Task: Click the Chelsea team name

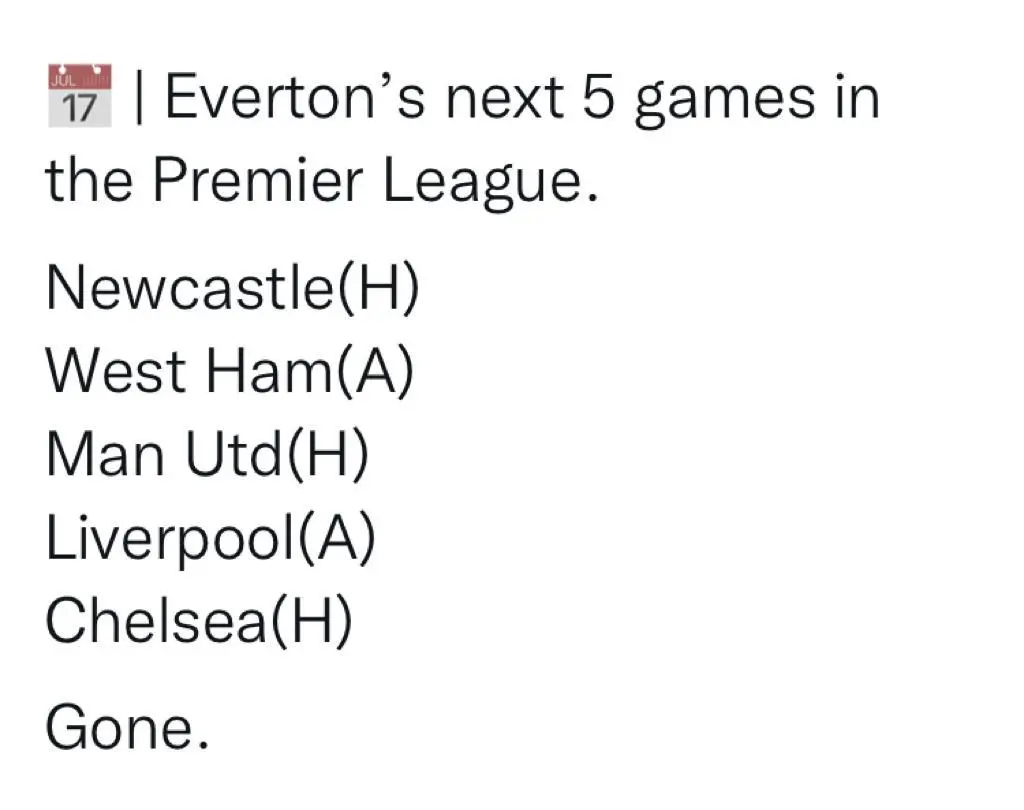Action: click(x=153, y=622)
